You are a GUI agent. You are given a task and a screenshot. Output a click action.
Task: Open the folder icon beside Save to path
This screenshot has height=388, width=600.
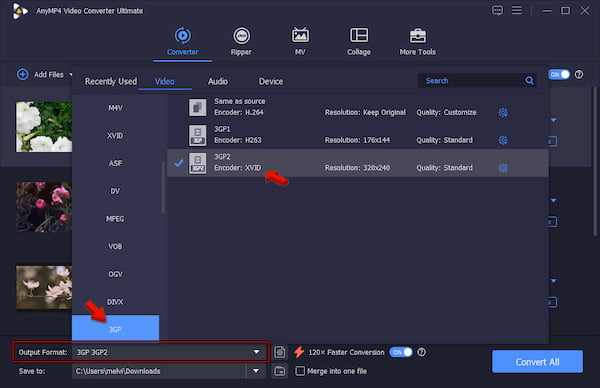coord(280,371)
